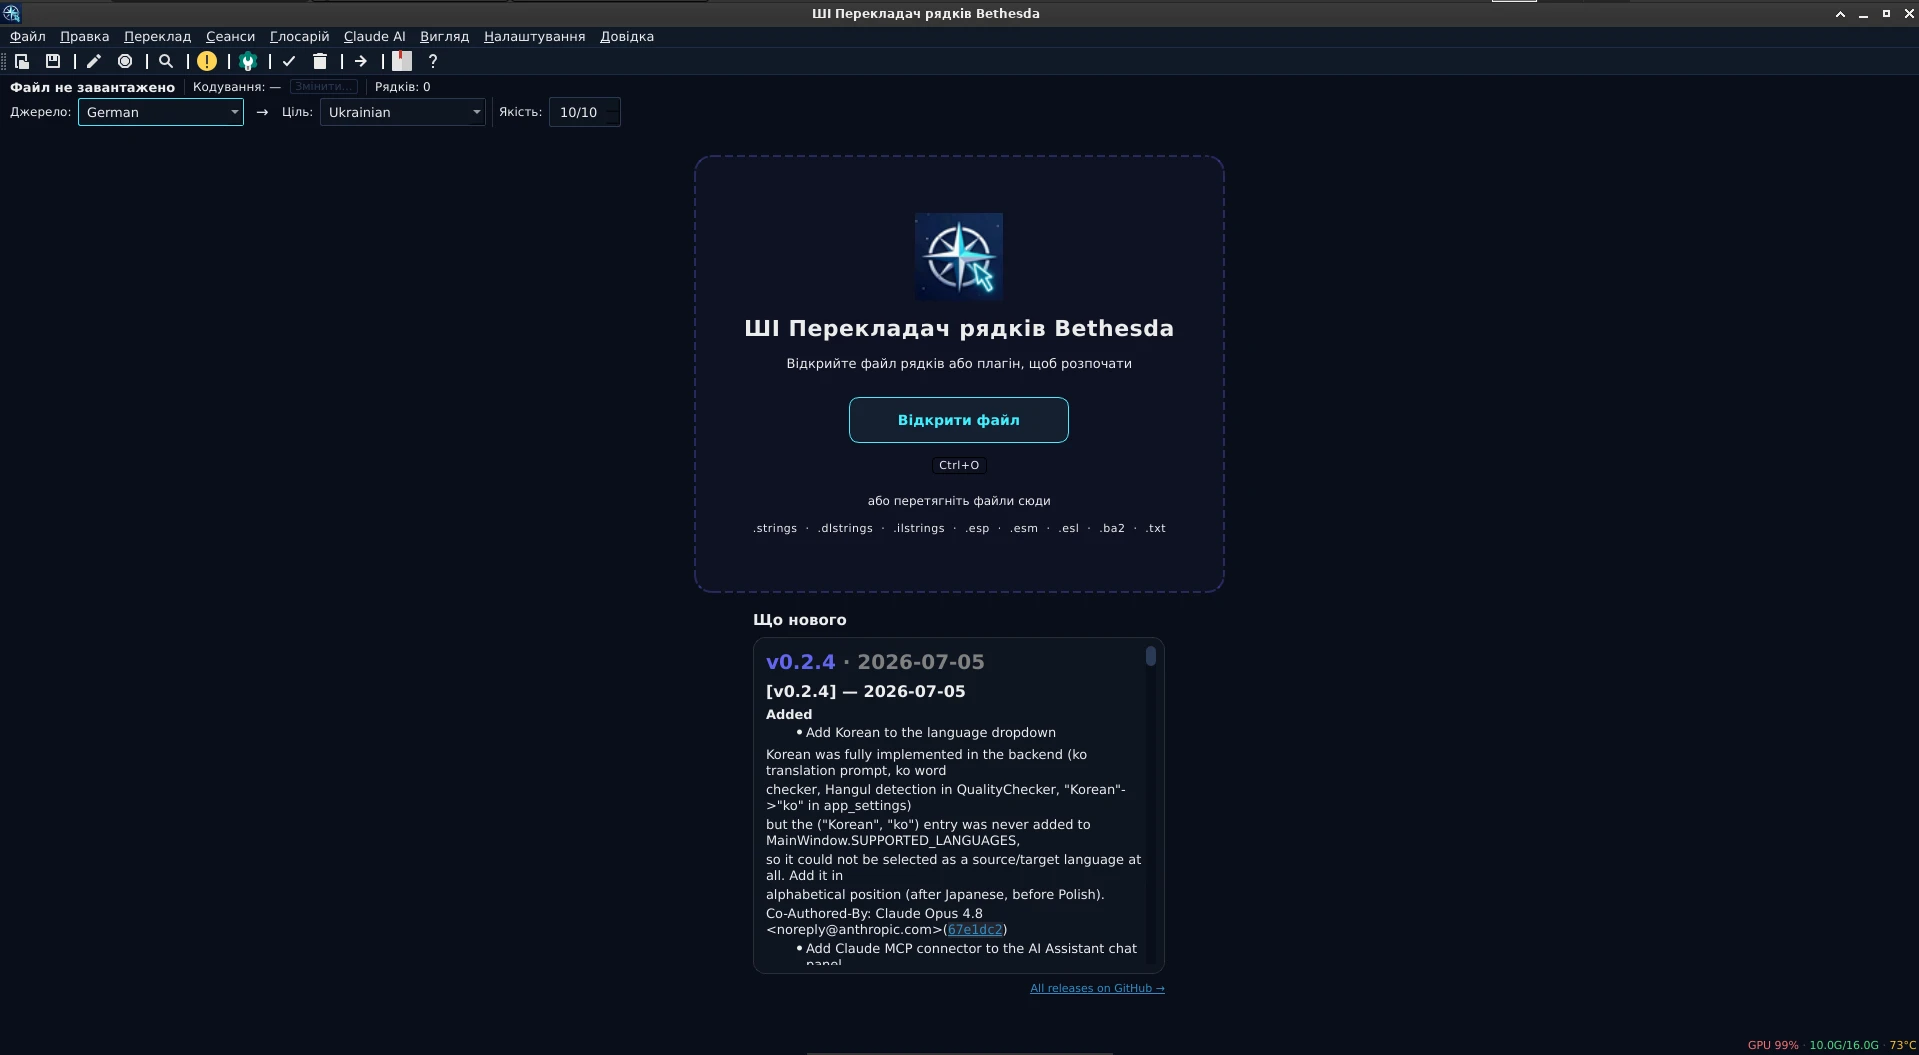
Task: Click the [v0.2.4] — 2026-07-05 release heading
Action: click(866, 691)
